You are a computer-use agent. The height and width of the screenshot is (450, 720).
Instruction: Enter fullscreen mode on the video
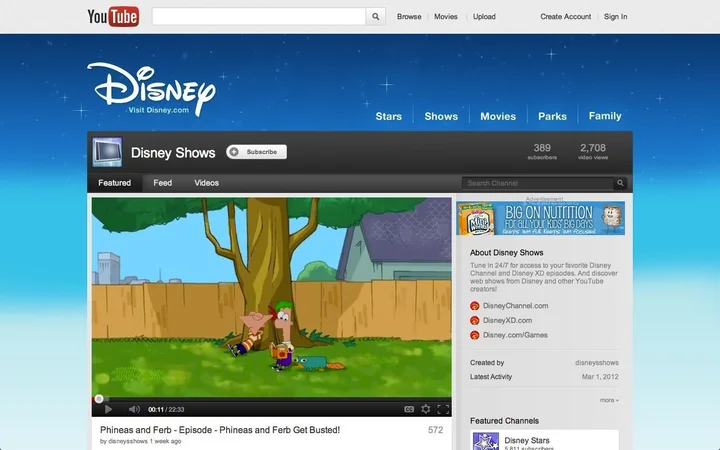(x=443, y=409)
